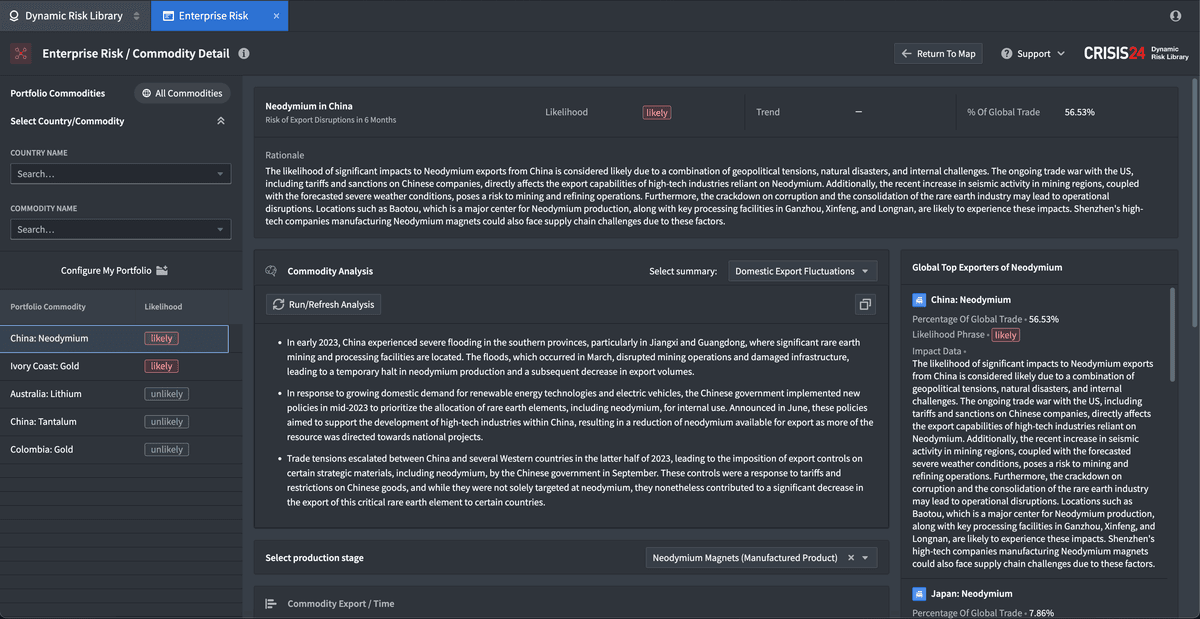This screenshot has height=619, width=1200.
Task: Click the unlikely badge for China: Tantalum
Action: (x=166, y=422)
